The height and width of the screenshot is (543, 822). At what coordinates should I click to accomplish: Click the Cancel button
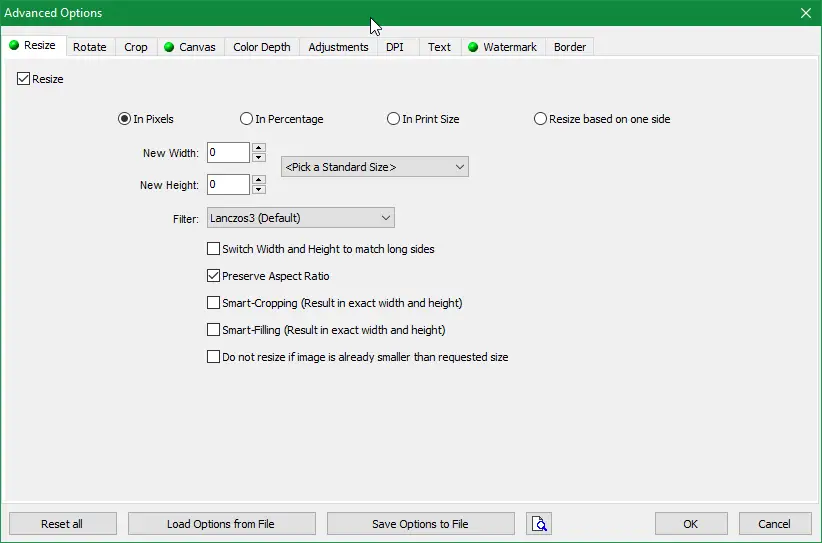click(775, 524)
